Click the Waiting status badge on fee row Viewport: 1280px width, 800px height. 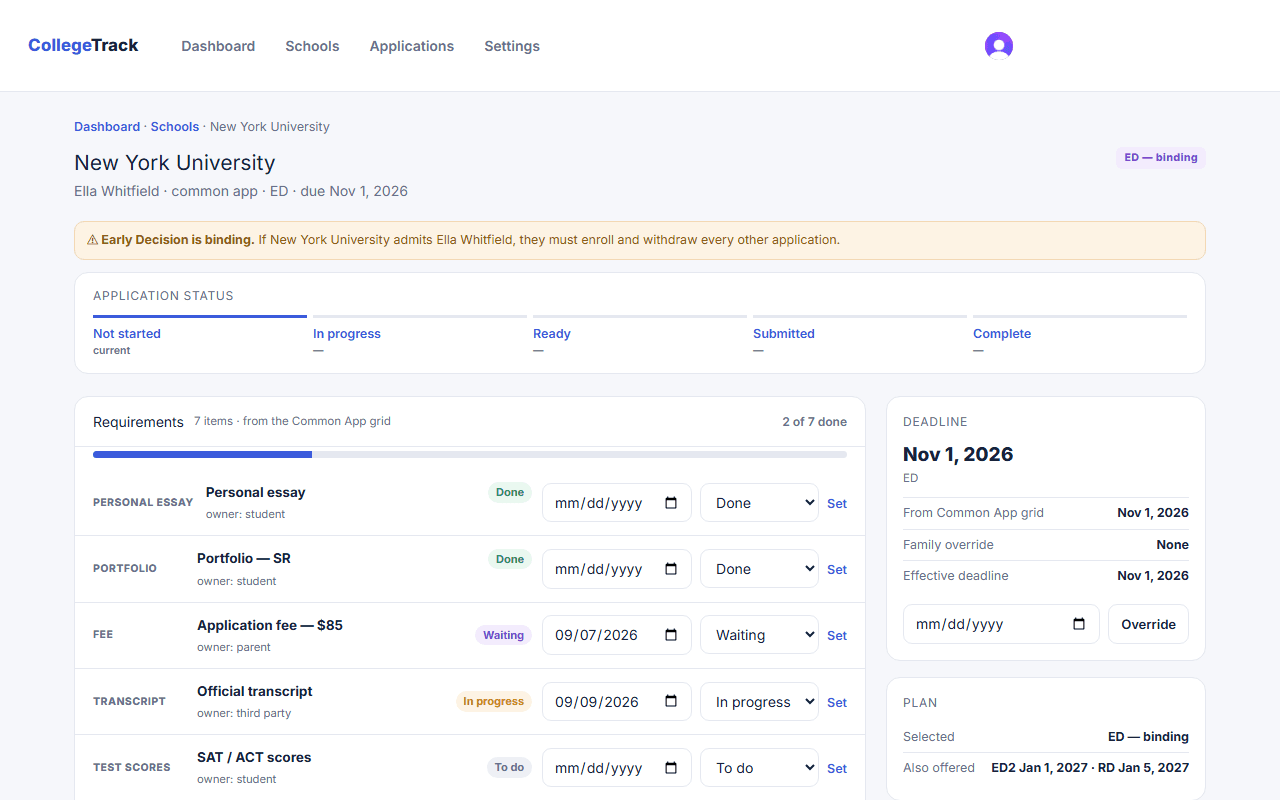503,635
